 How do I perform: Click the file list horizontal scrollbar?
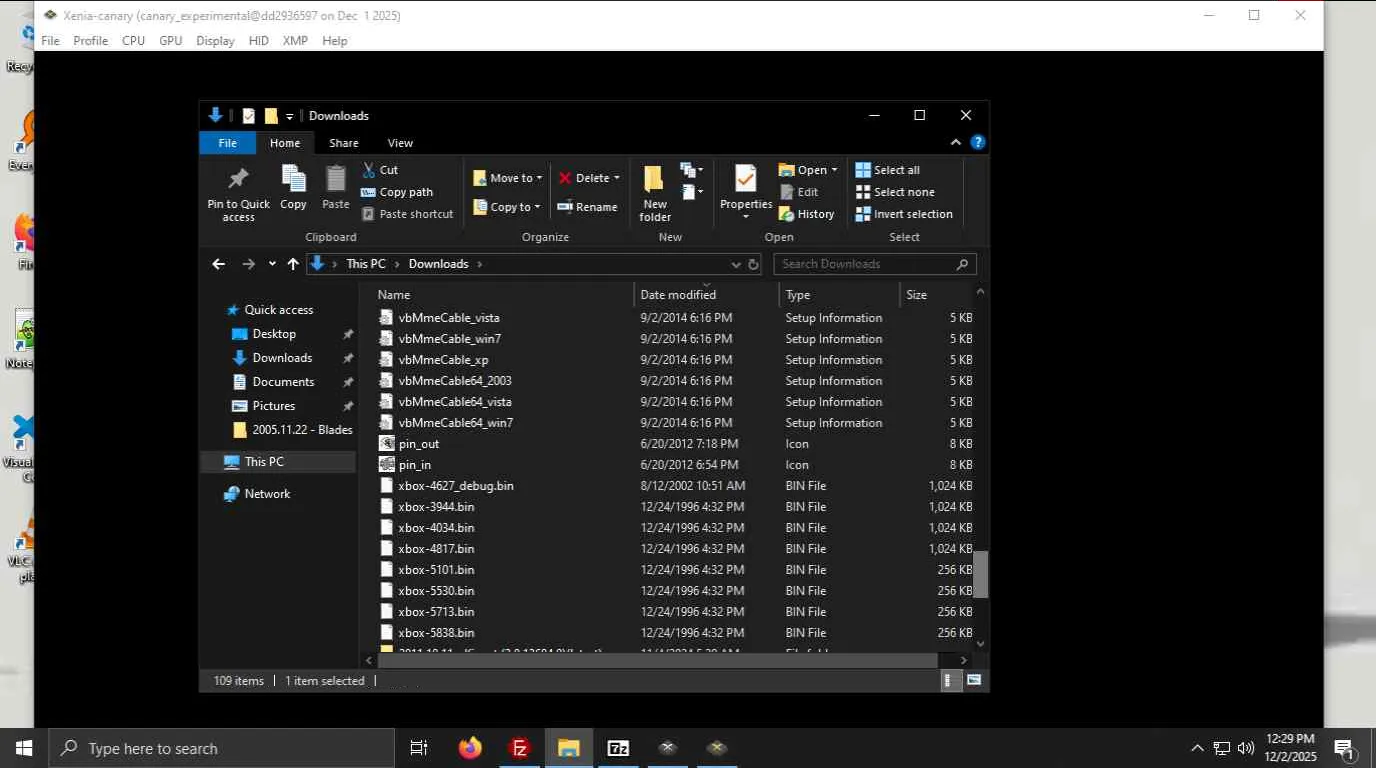tap(658, 660)
